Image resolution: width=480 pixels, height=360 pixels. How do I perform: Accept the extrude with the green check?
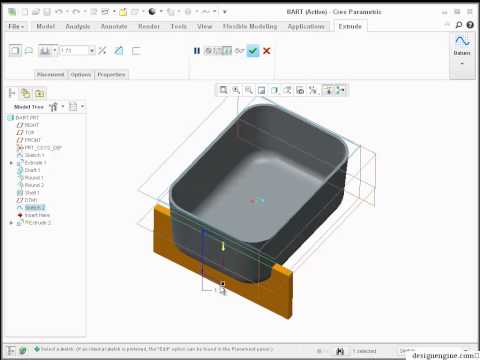253,51
